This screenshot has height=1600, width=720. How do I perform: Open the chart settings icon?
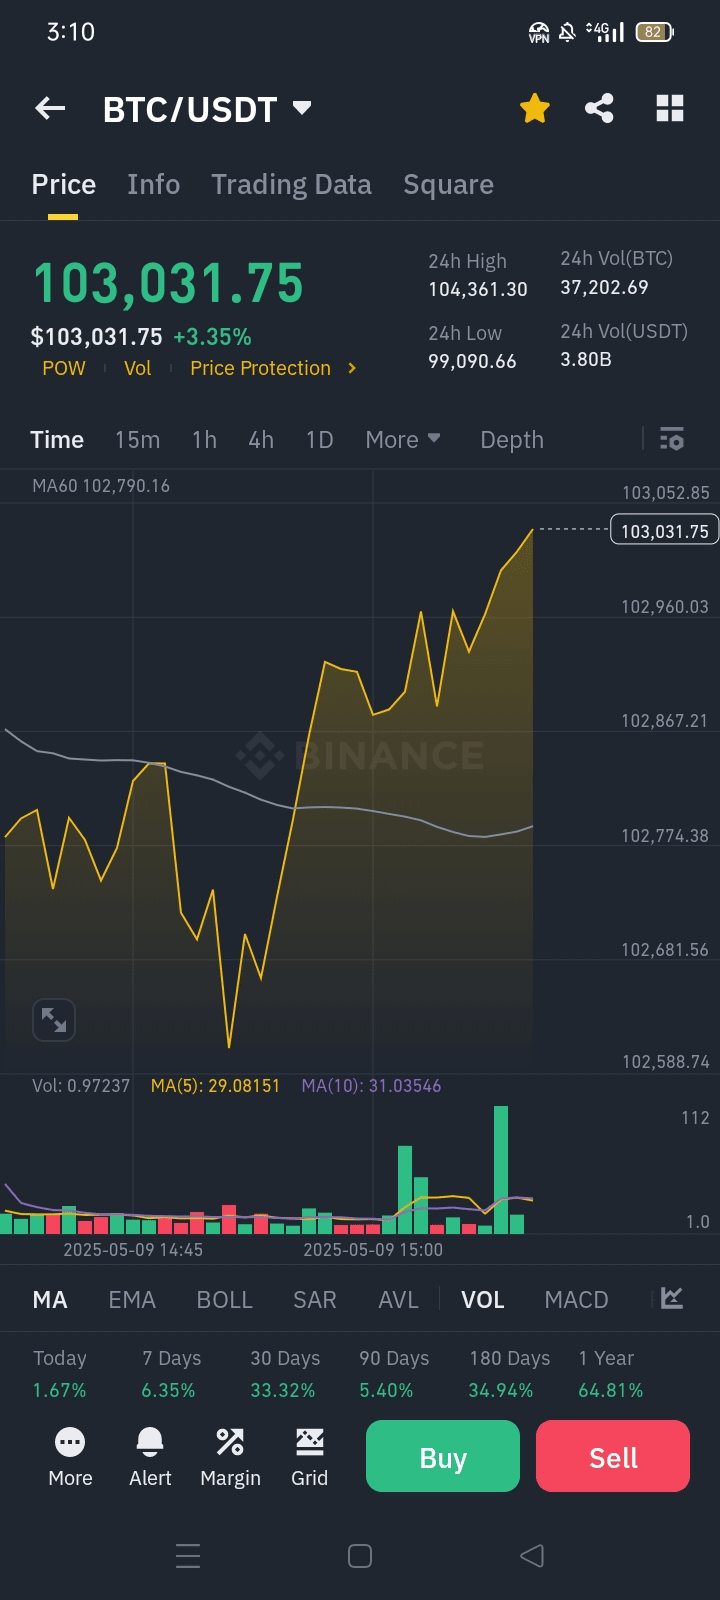(x=672, y=439)
